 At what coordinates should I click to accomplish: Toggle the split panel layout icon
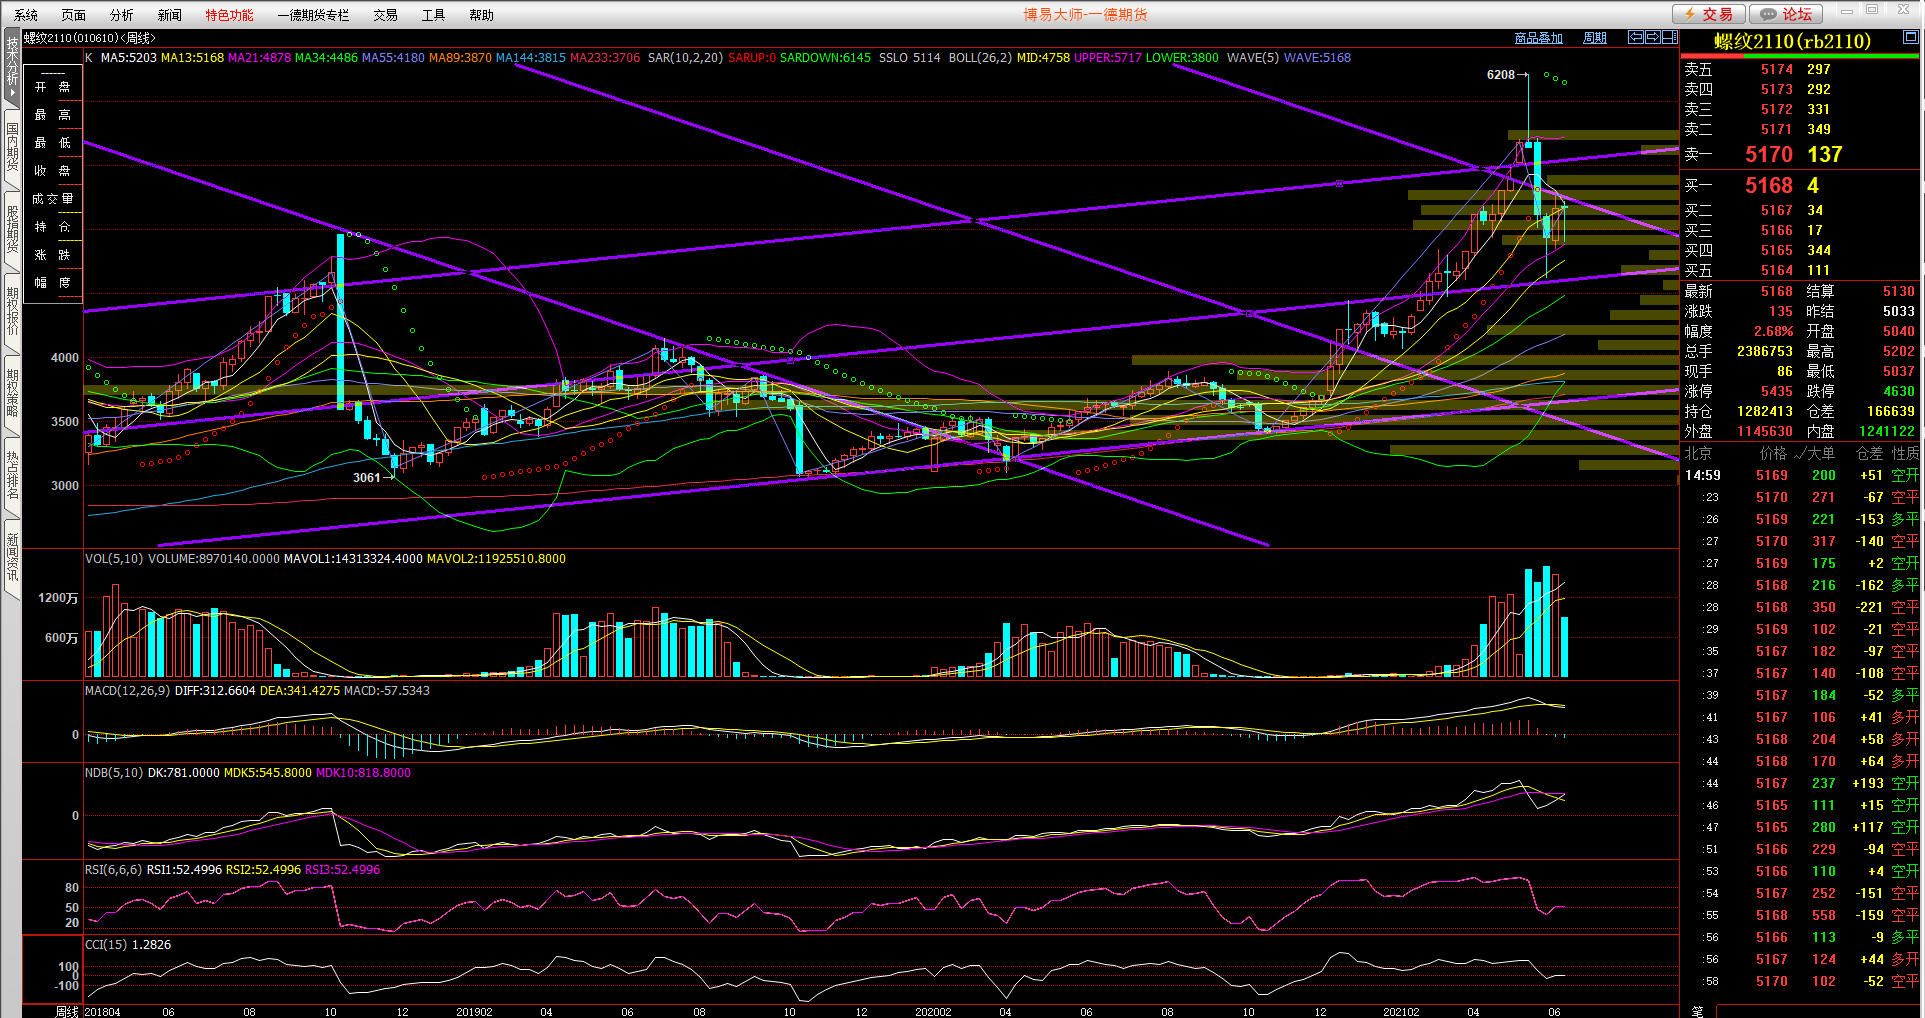pos(1669,37)
